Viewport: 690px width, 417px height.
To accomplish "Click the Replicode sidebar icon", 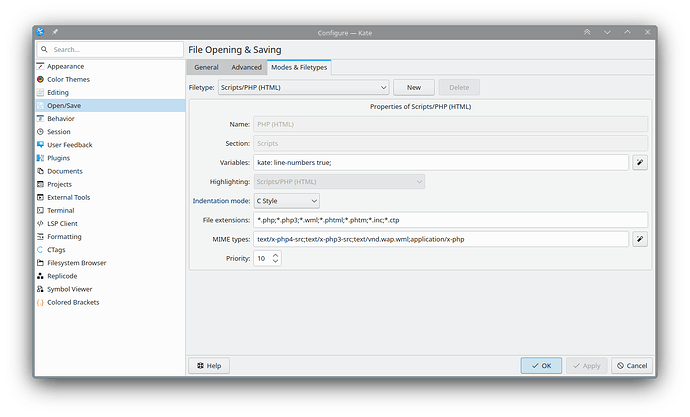I will [40, 276].
